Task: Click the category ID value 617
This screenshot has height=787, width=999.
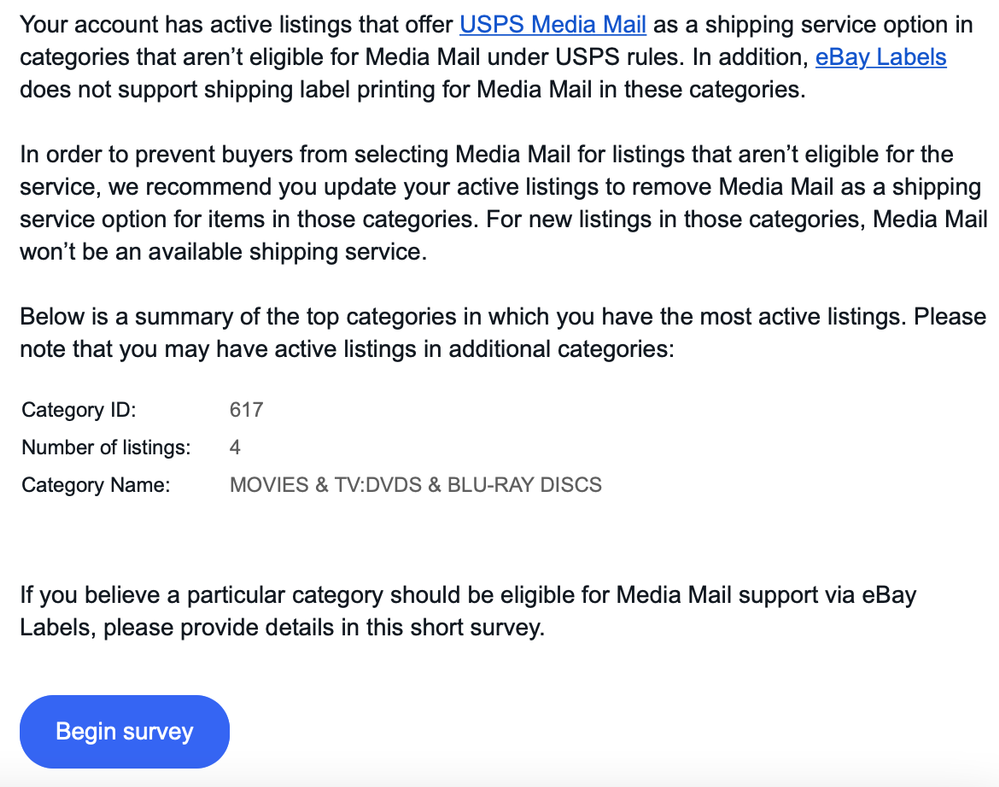Action: pos(246,410)
